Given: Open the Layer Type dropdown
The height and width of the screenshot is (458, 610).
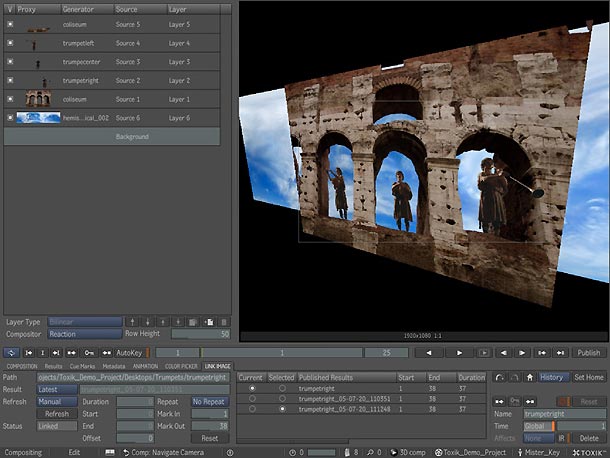Looking at the screenshot, I should 85,321.
